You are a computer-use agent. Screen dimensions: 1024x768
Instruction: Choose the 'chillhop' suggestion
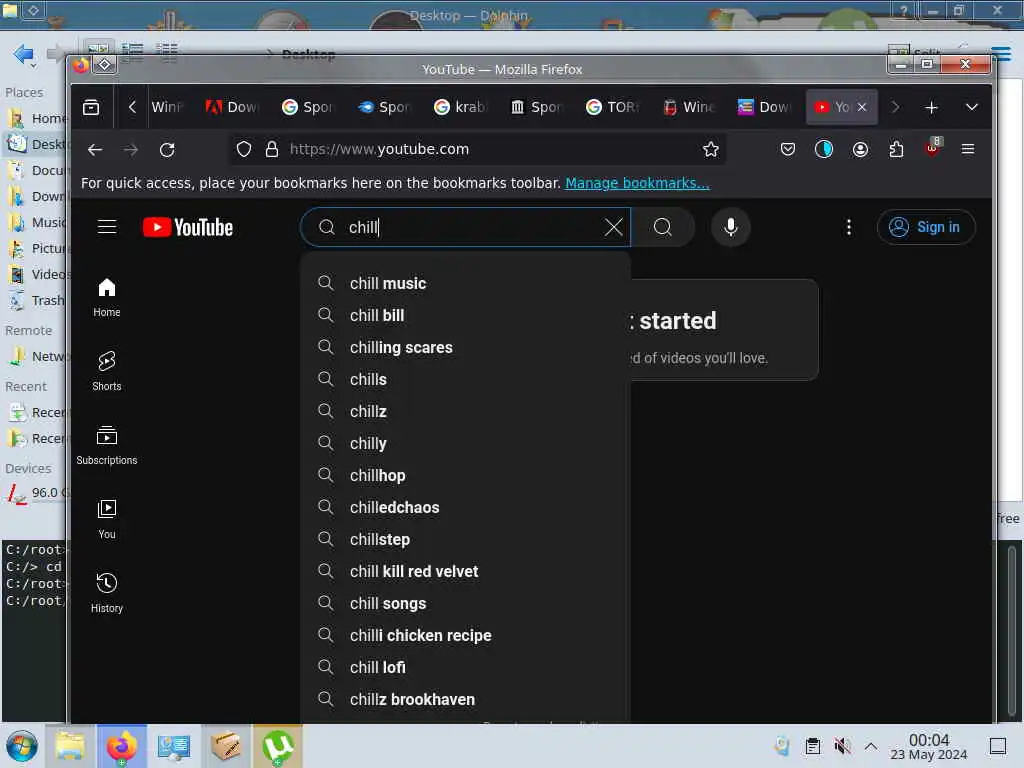(x=466, y=475)
